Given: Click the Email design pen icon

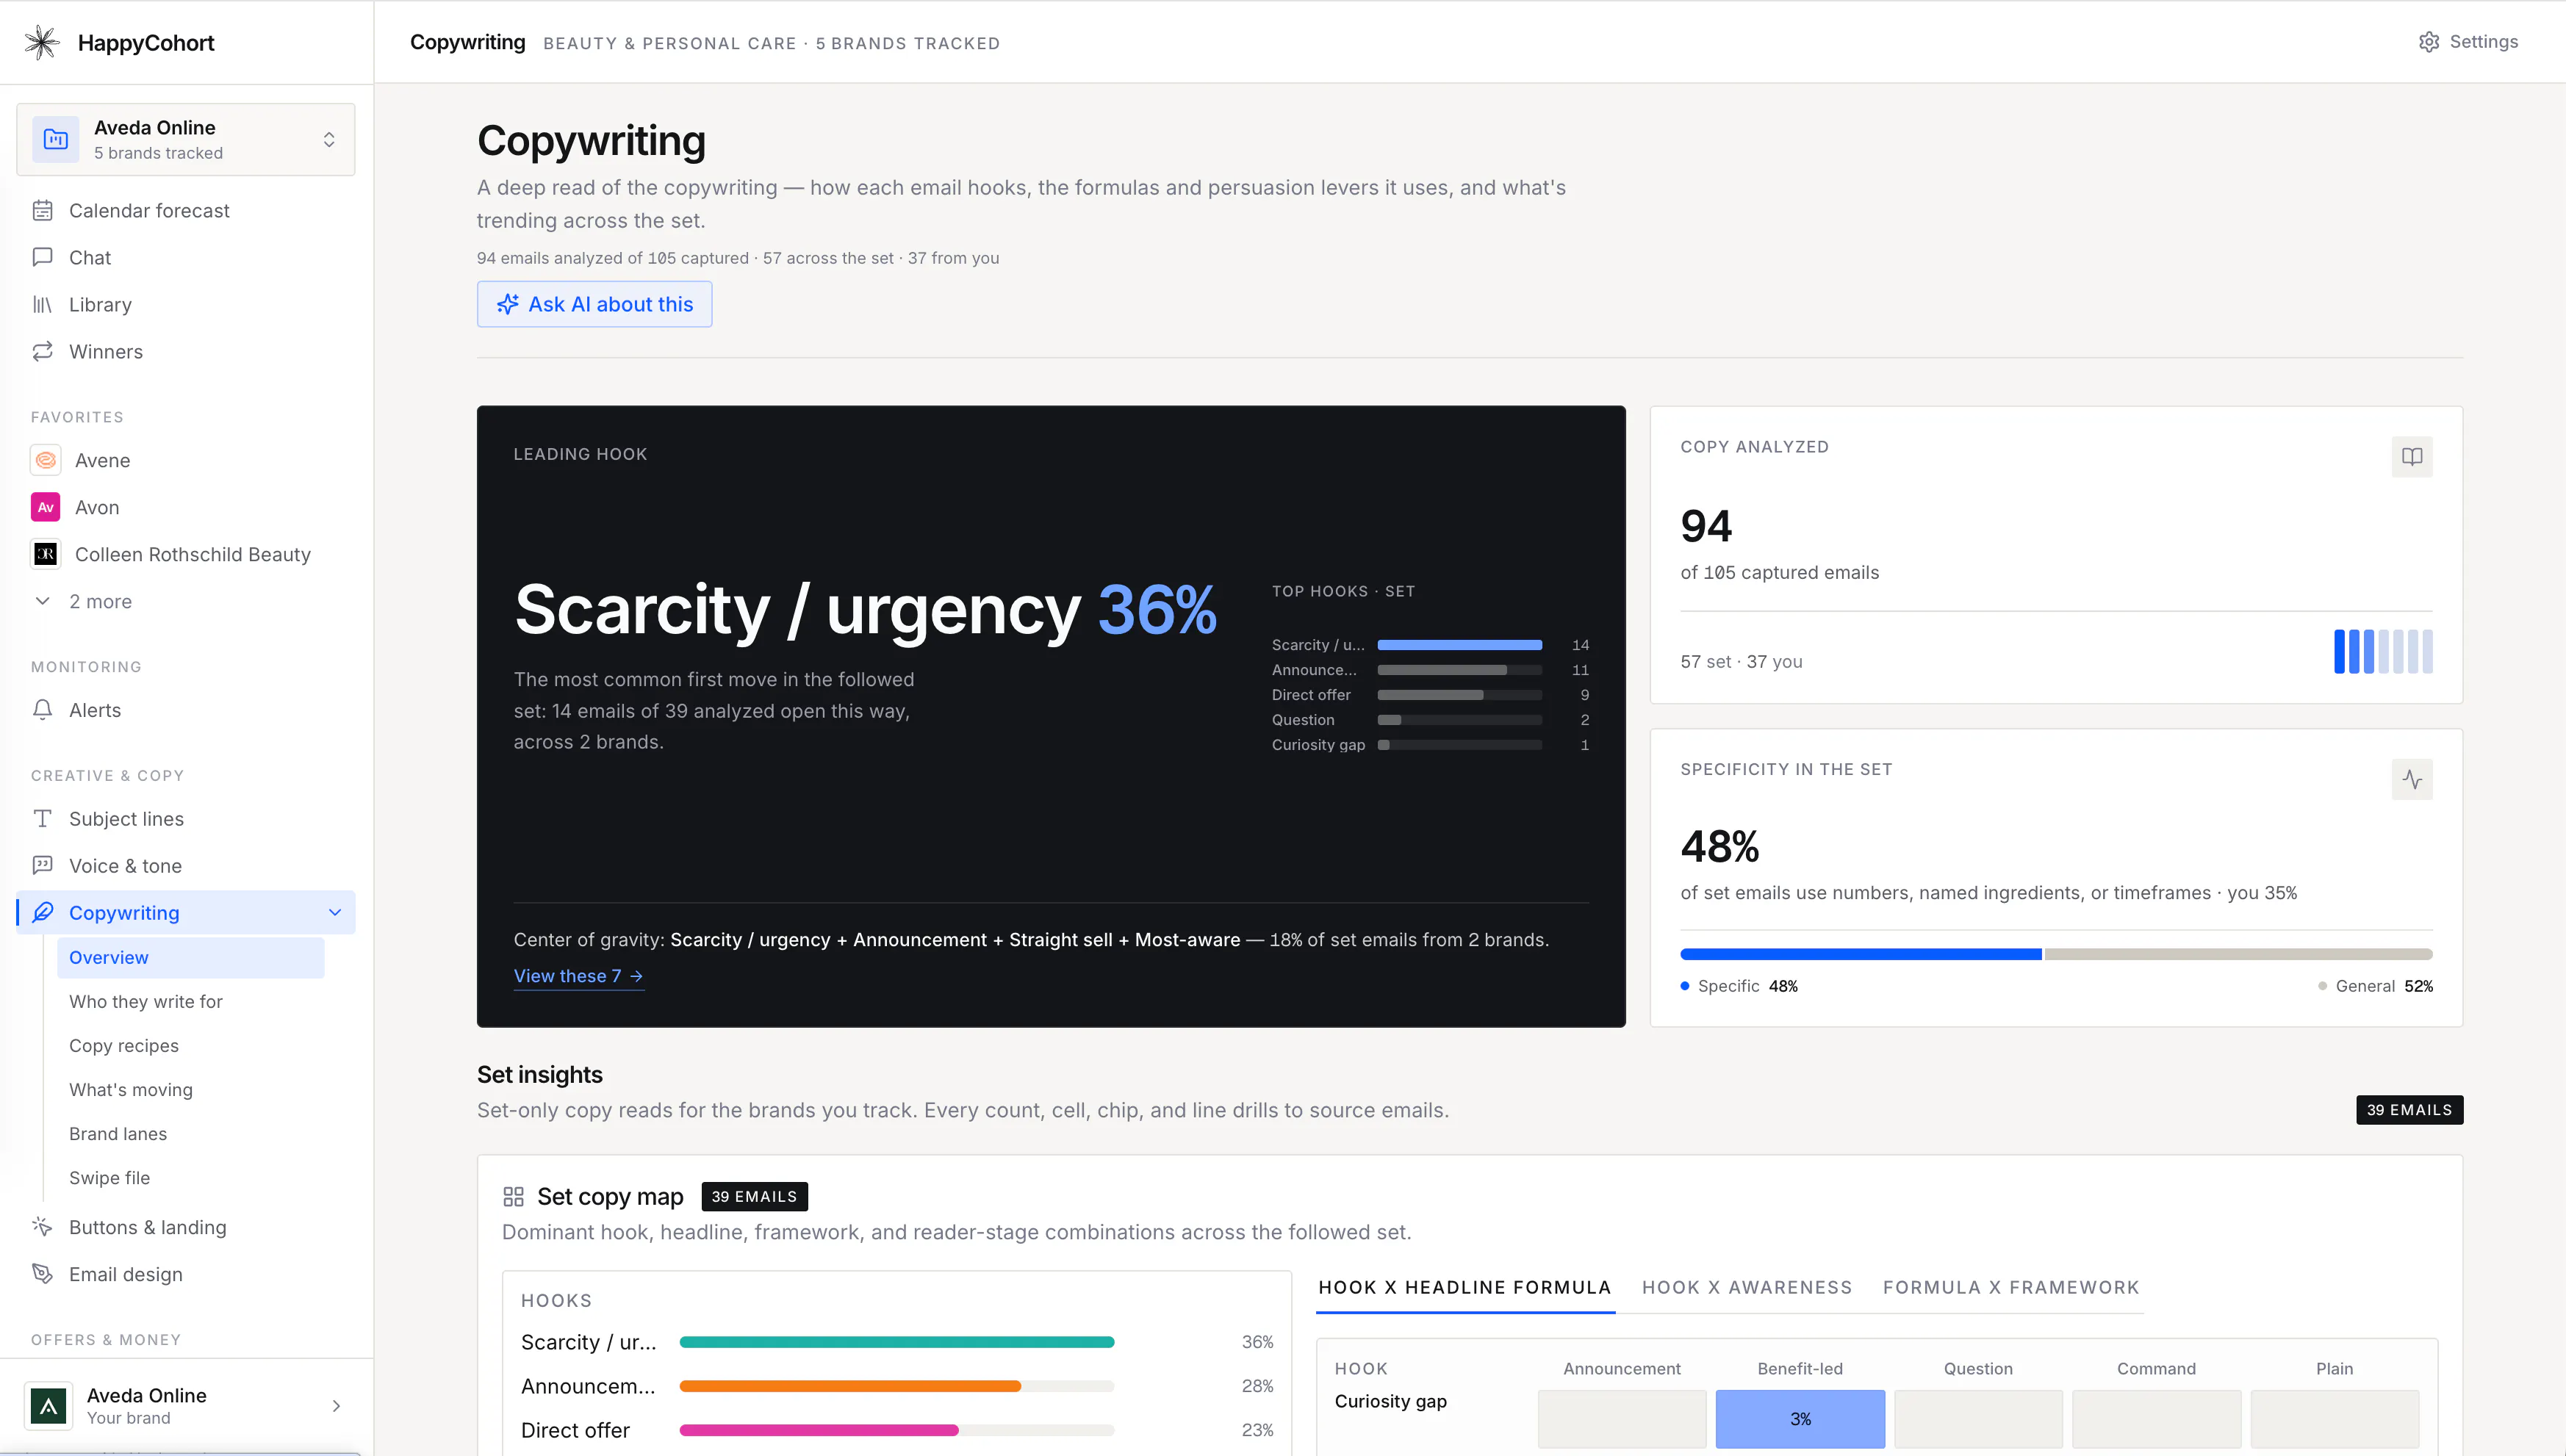Looking at the screenshot, I should 42,1274.
